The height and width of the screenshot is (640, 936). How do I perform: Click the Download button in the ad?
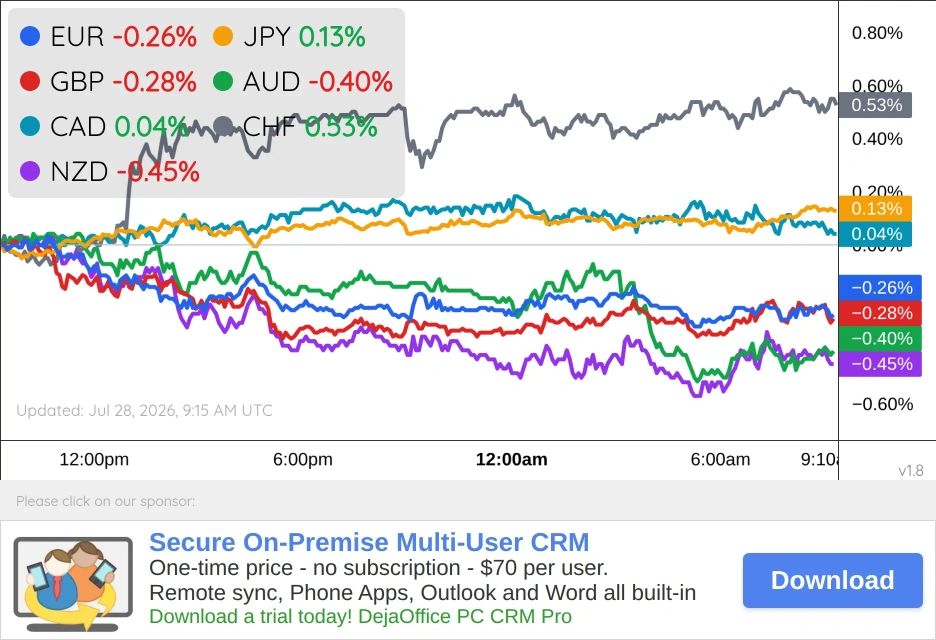(833, 580)
